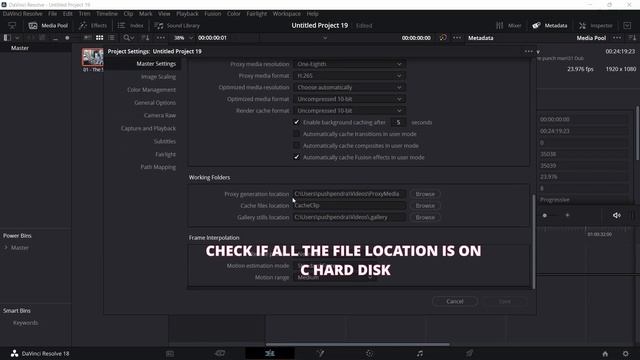Open Project Settings three-dot options menu

[529, 51]
